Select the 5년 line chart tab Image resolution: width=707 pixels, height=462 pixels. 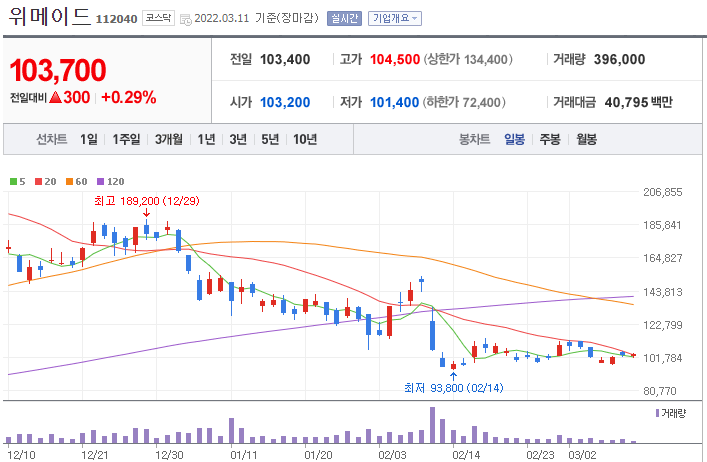270,139
